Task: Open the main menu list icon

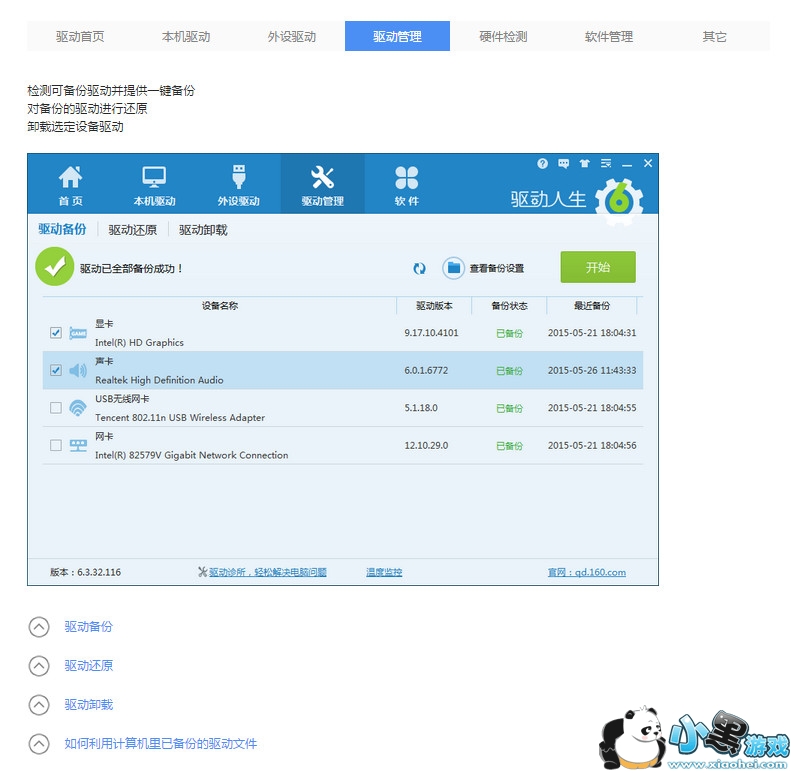Action: point(606,163)
